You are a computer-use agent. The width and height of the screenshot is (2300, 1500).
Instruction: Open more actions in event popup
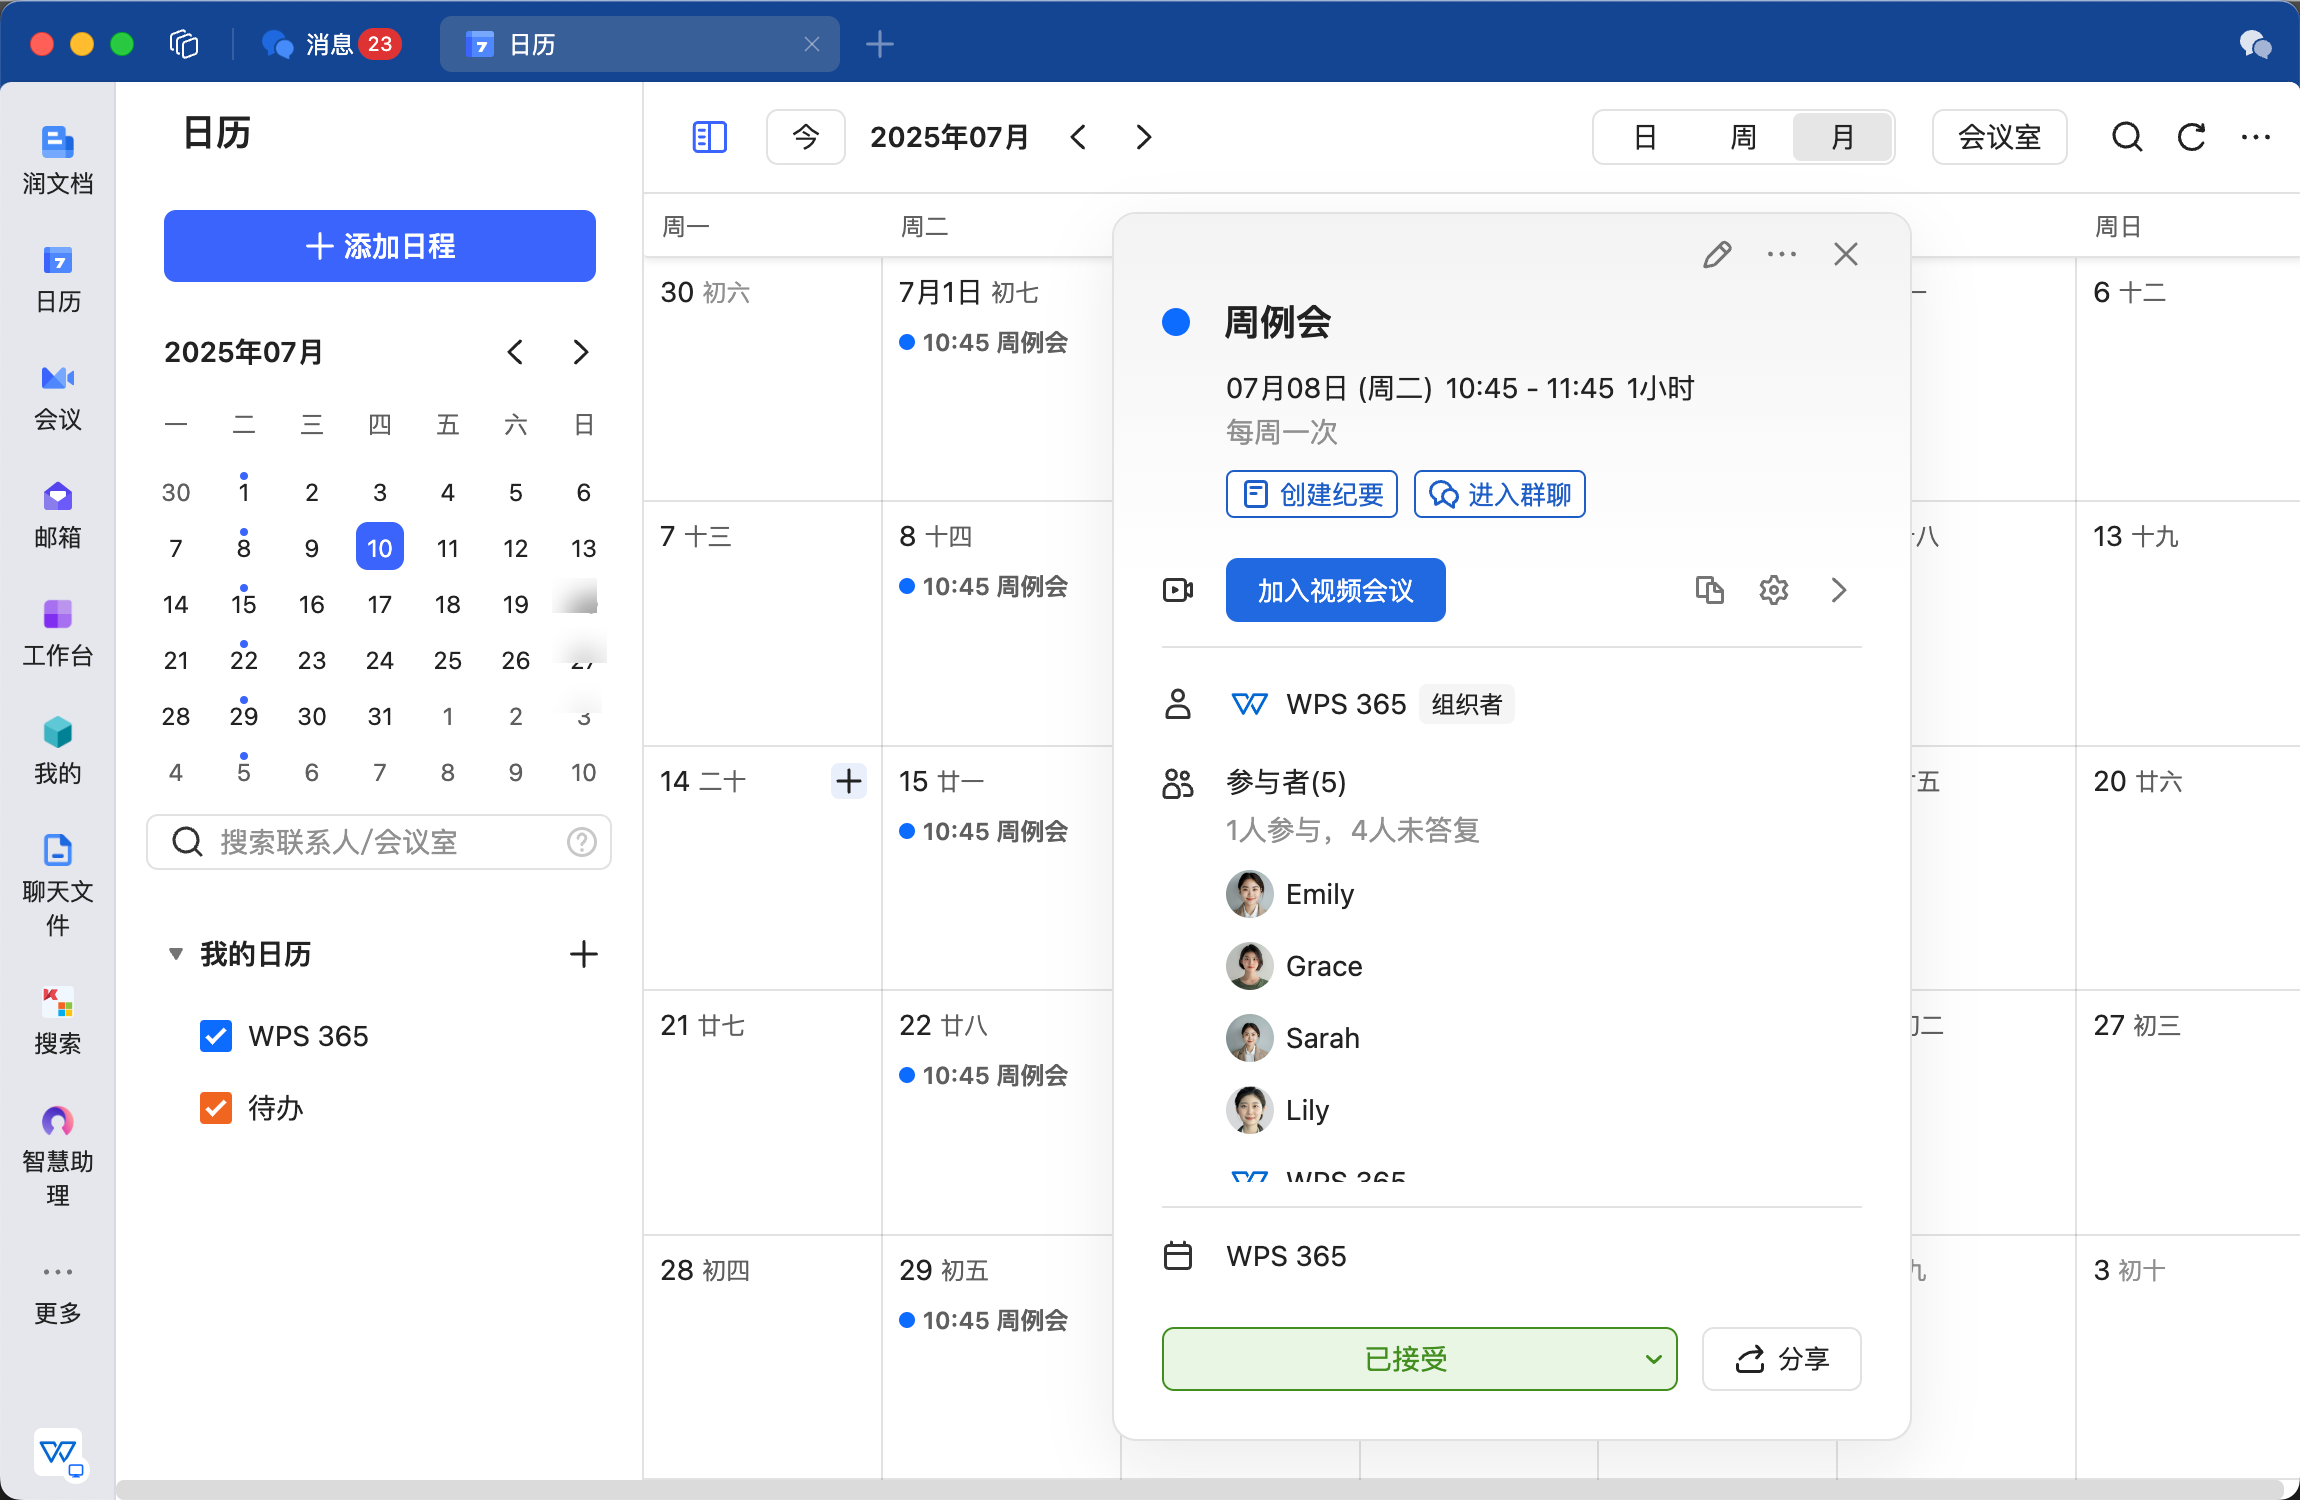[1781, 254]
